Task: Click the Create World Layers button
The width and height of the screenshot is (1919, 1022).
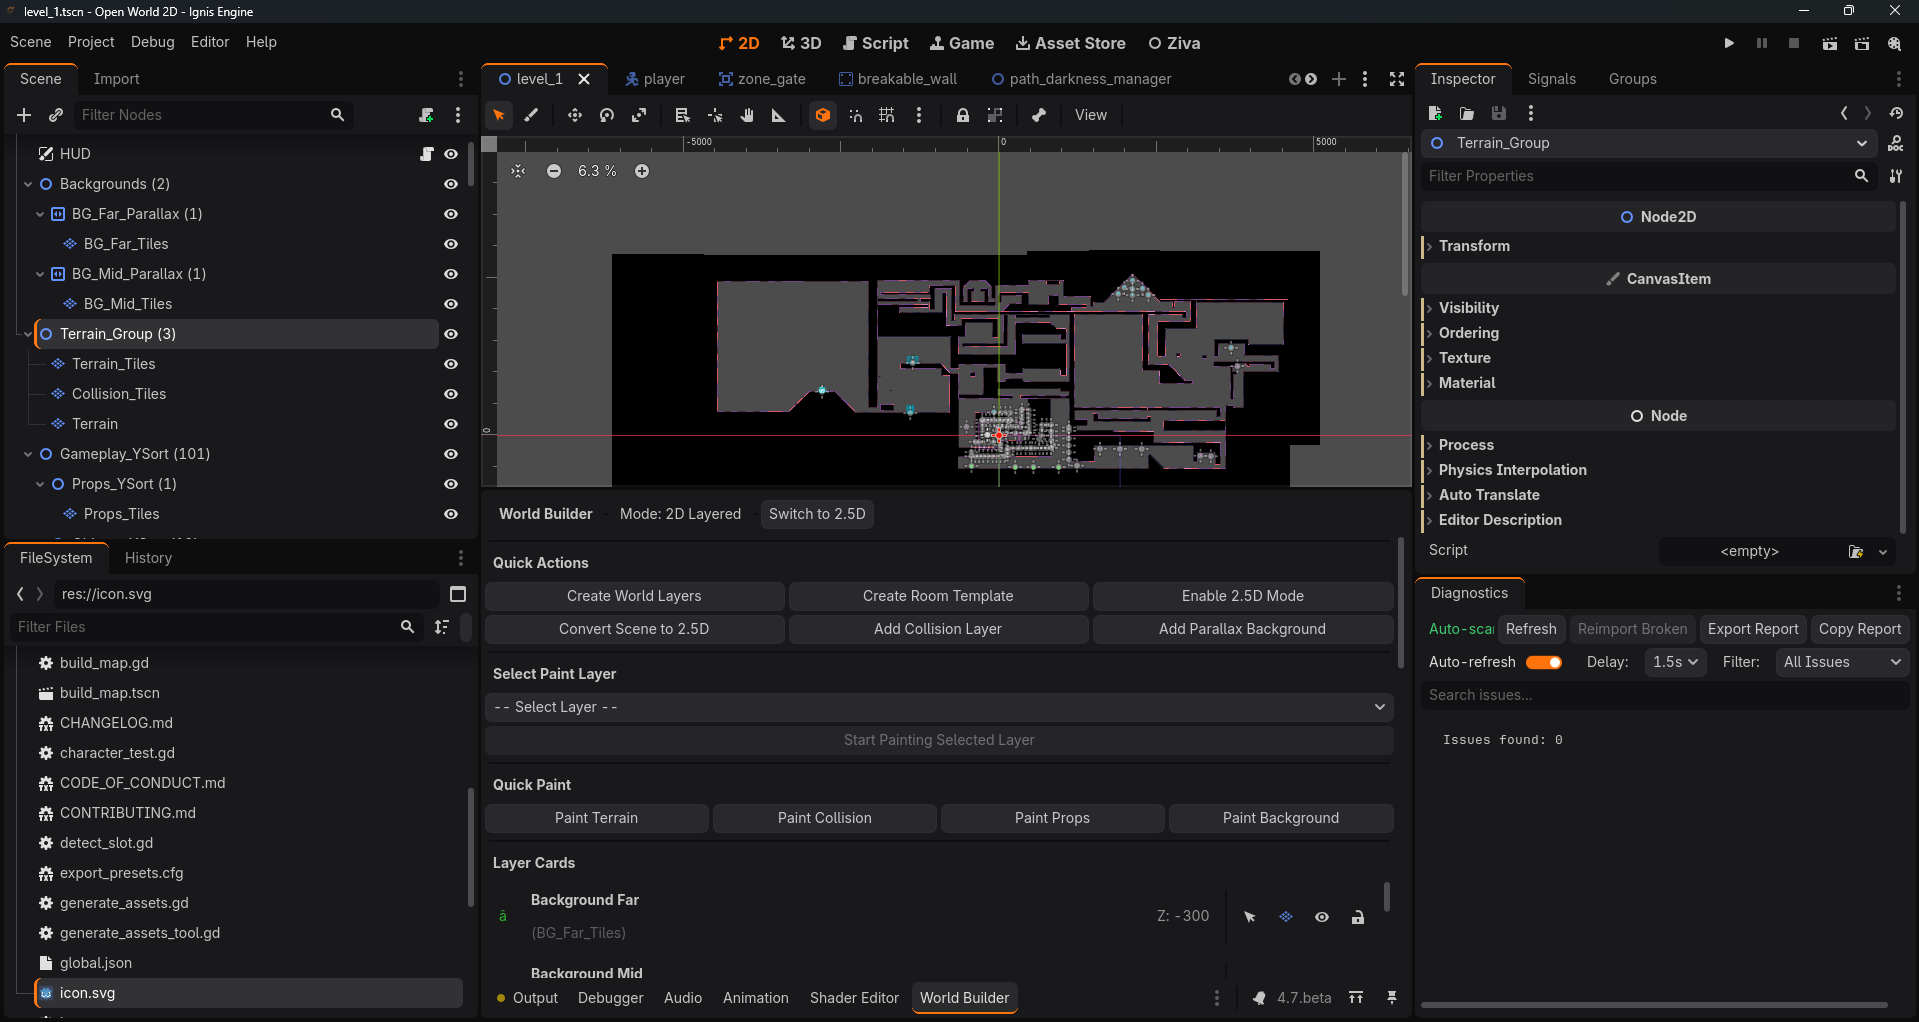Action: 634,596
